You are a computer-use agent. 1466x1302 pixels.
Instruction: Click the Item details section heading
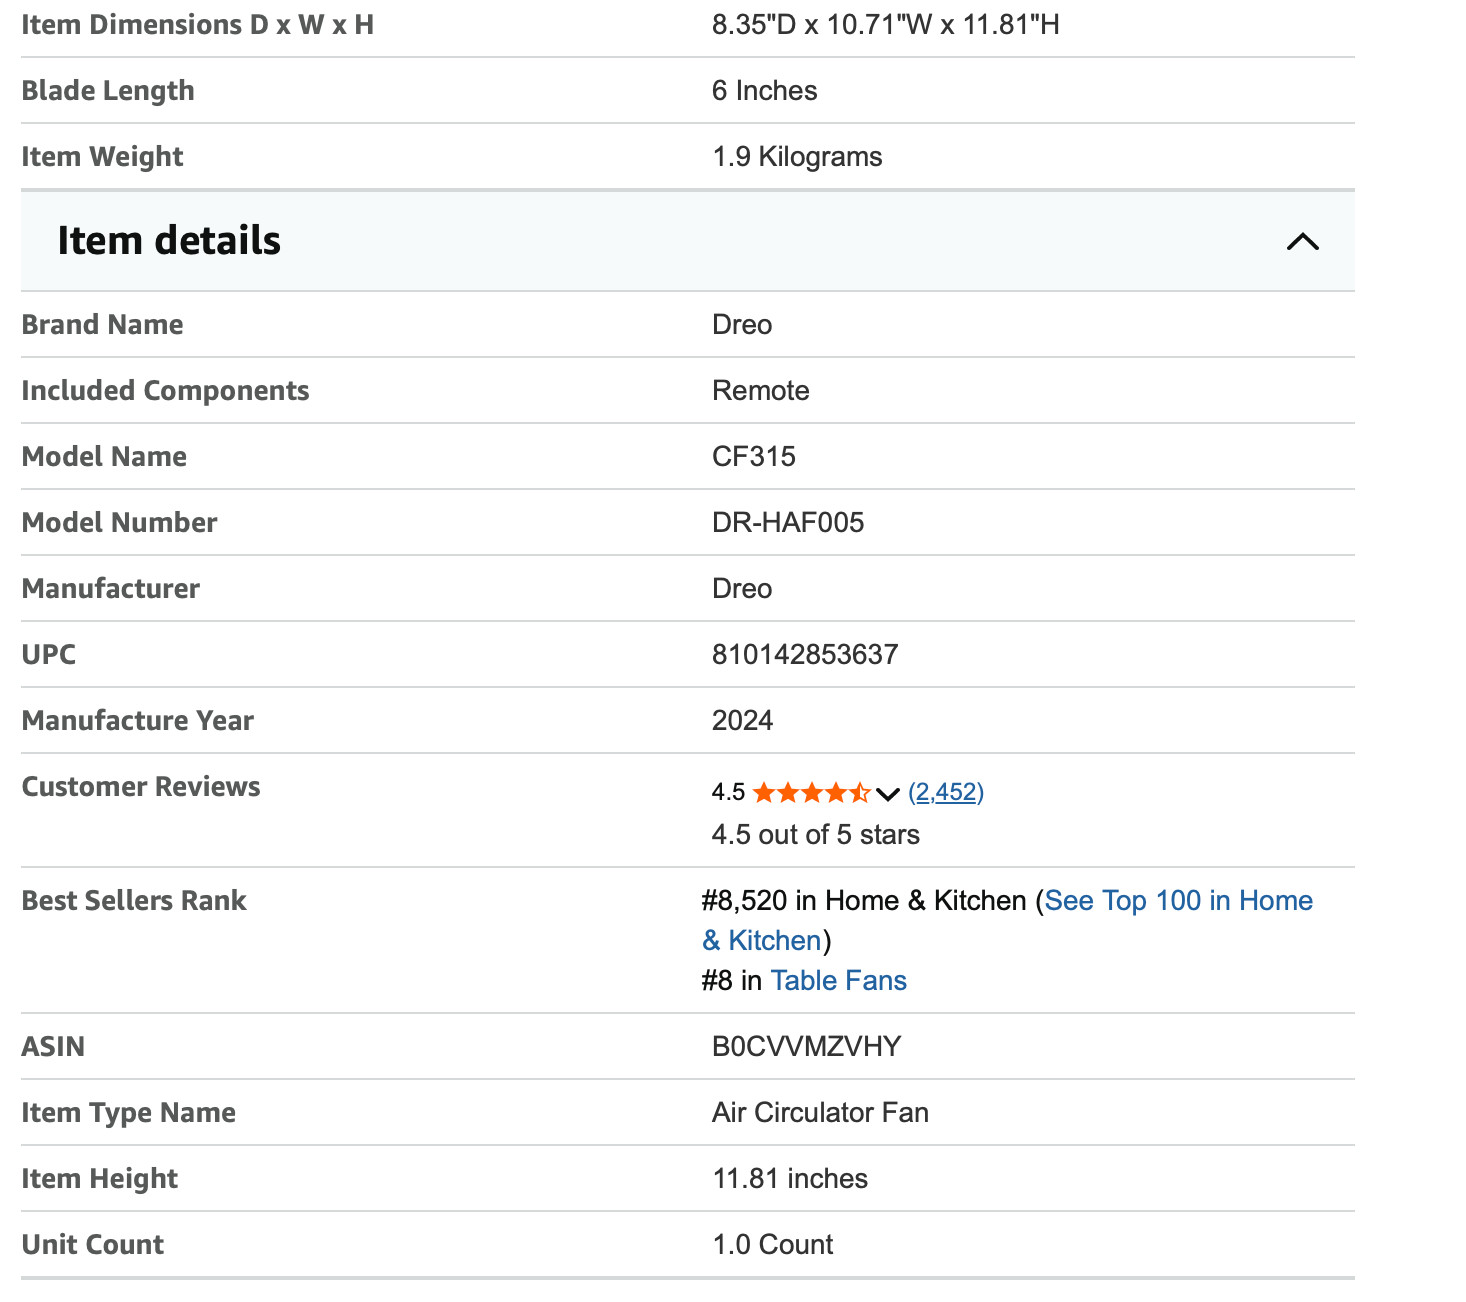tap(169, 241)
